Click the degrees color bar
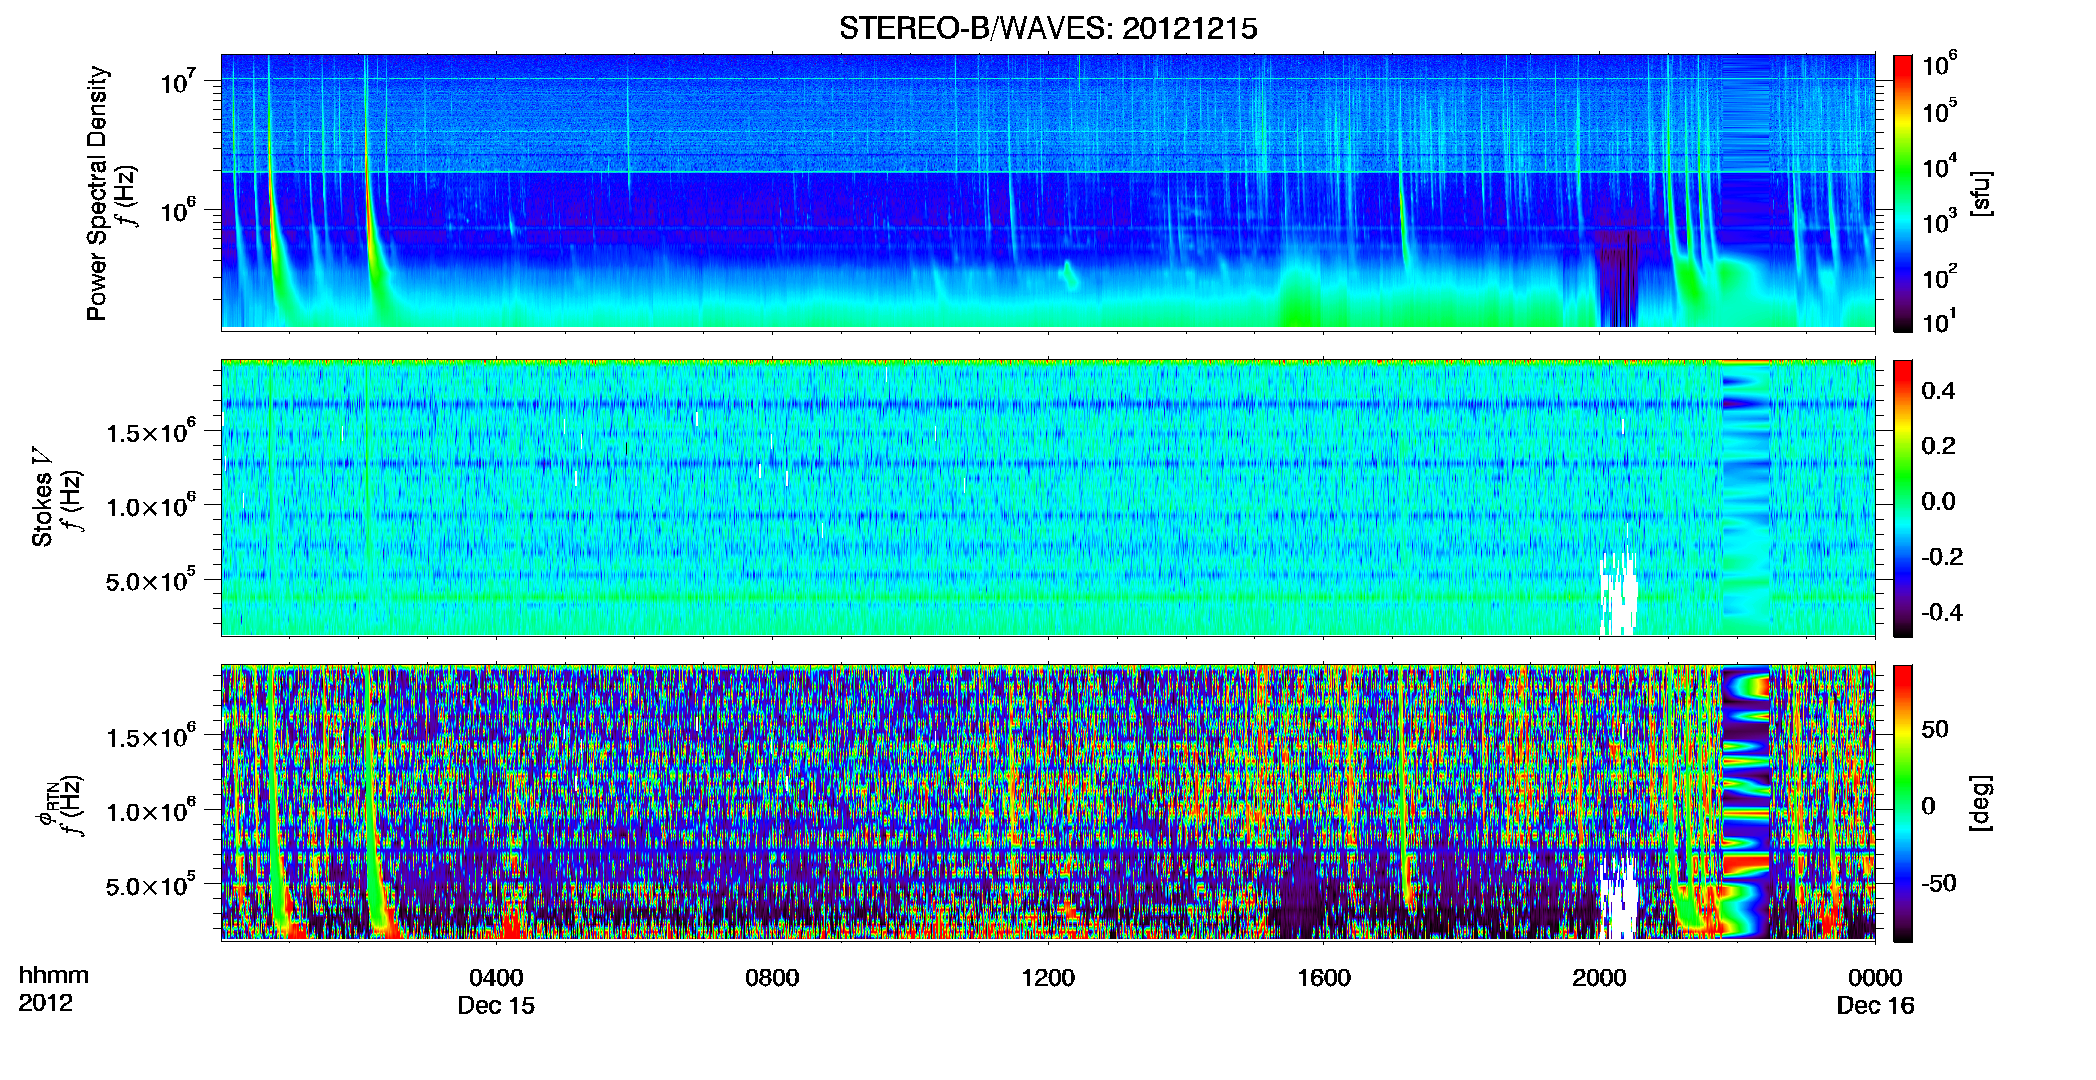Screen dimensions: 2096x1080 (1903, 803)
